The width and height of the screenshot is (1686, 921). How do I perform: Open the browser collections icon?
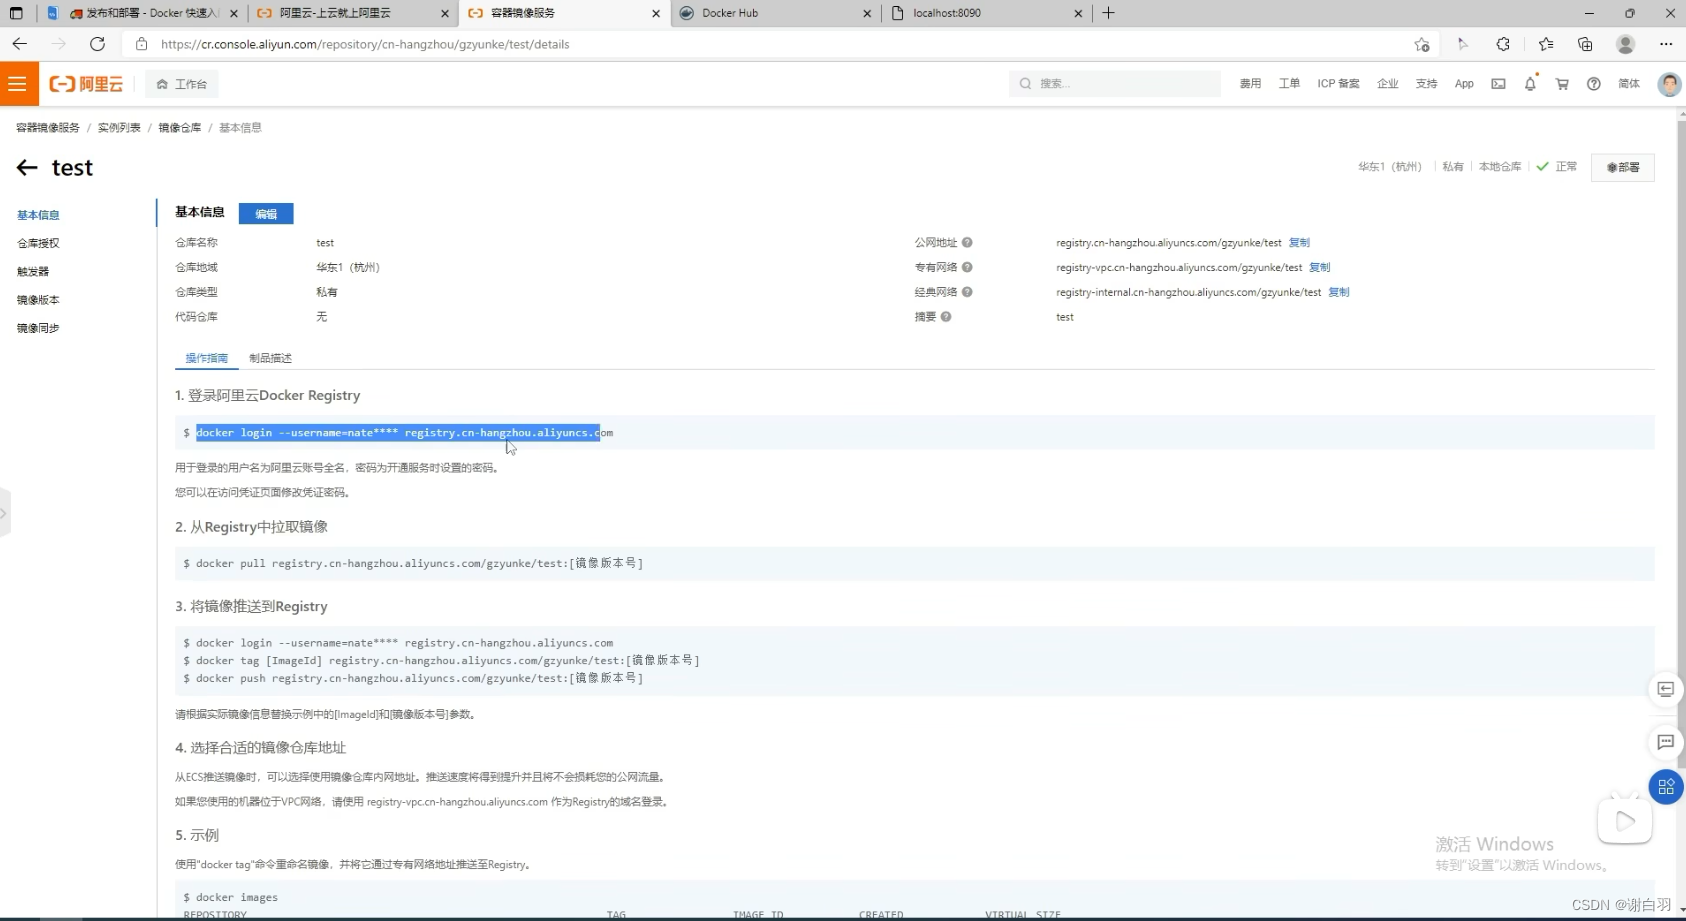[x=1585, y=44]
